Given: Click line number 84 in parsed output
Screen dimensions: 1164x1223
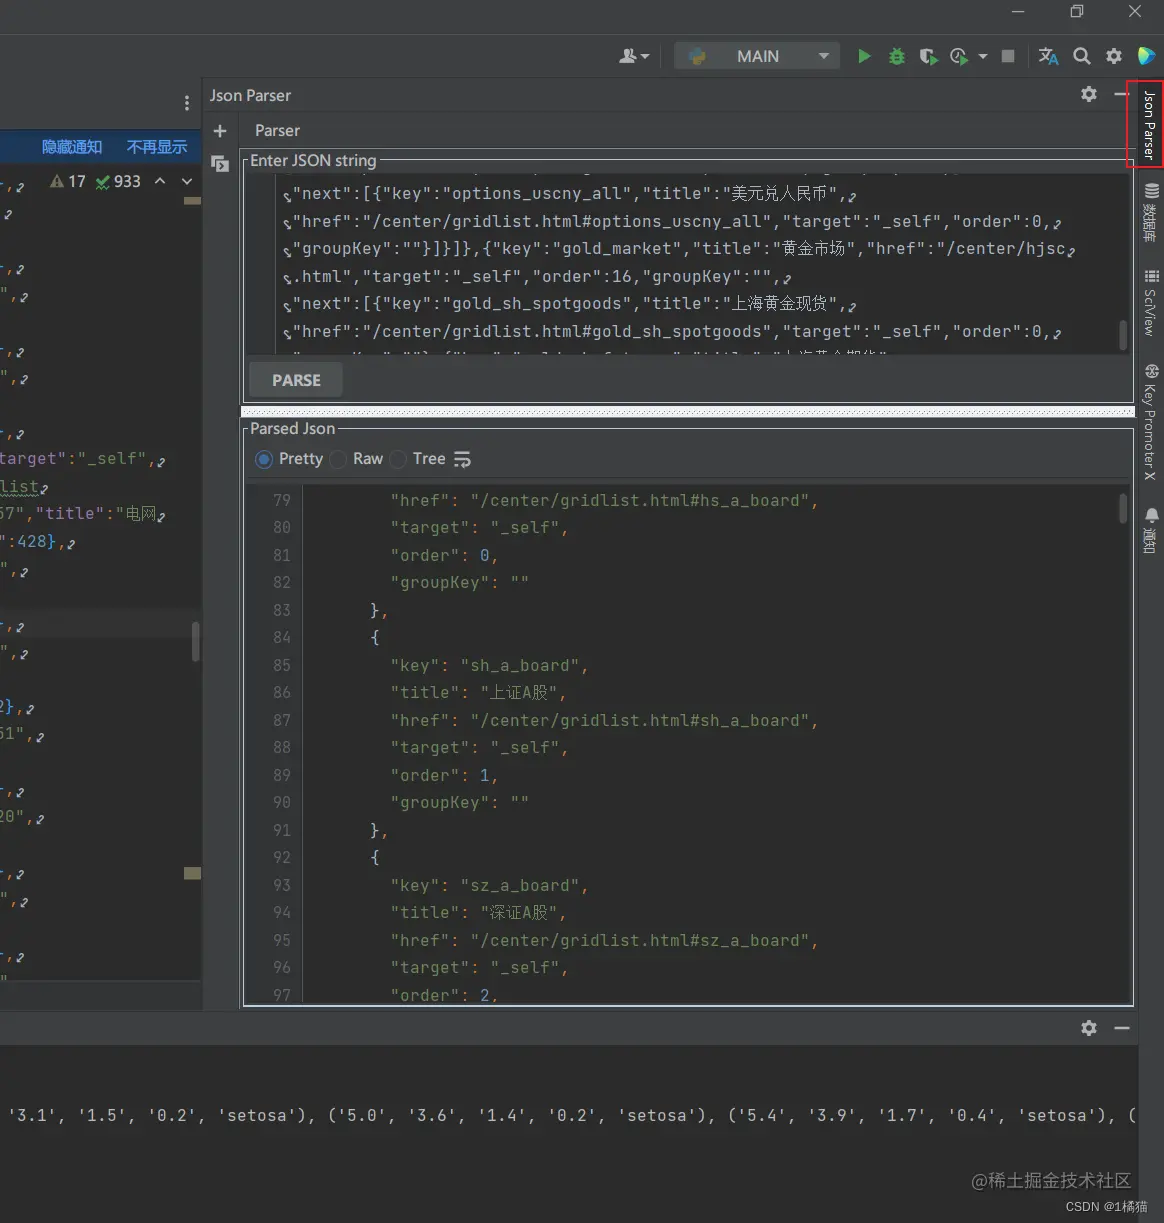Looking at the screenshot, I should click(281, 638).
